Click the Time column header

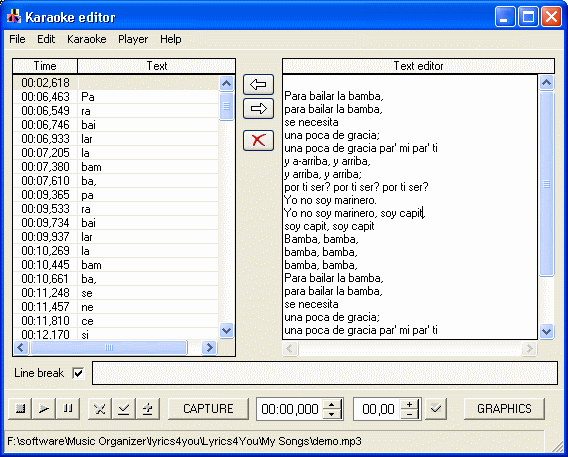[x=45, y=66]
